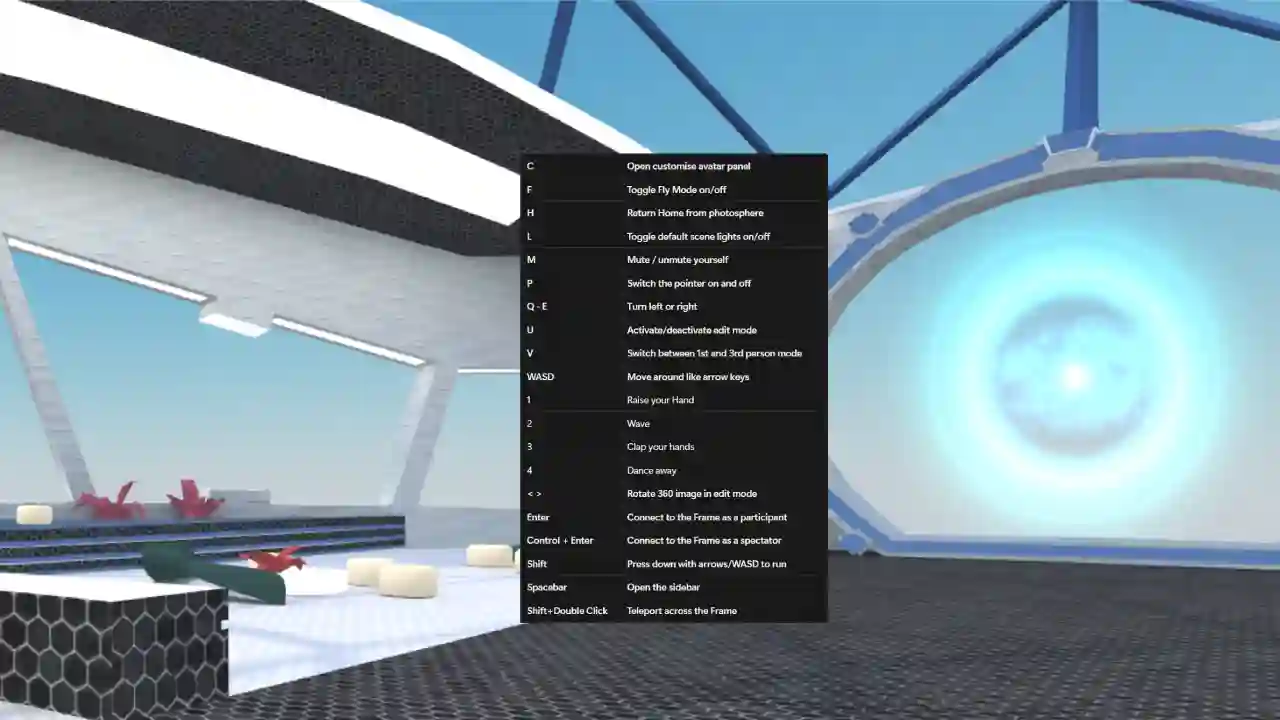Image resolution: width=1280 pixels, height=720 pixels.
Task: Select "Rotate 360 image in edit mode"
Action: (x=691, y=494)
